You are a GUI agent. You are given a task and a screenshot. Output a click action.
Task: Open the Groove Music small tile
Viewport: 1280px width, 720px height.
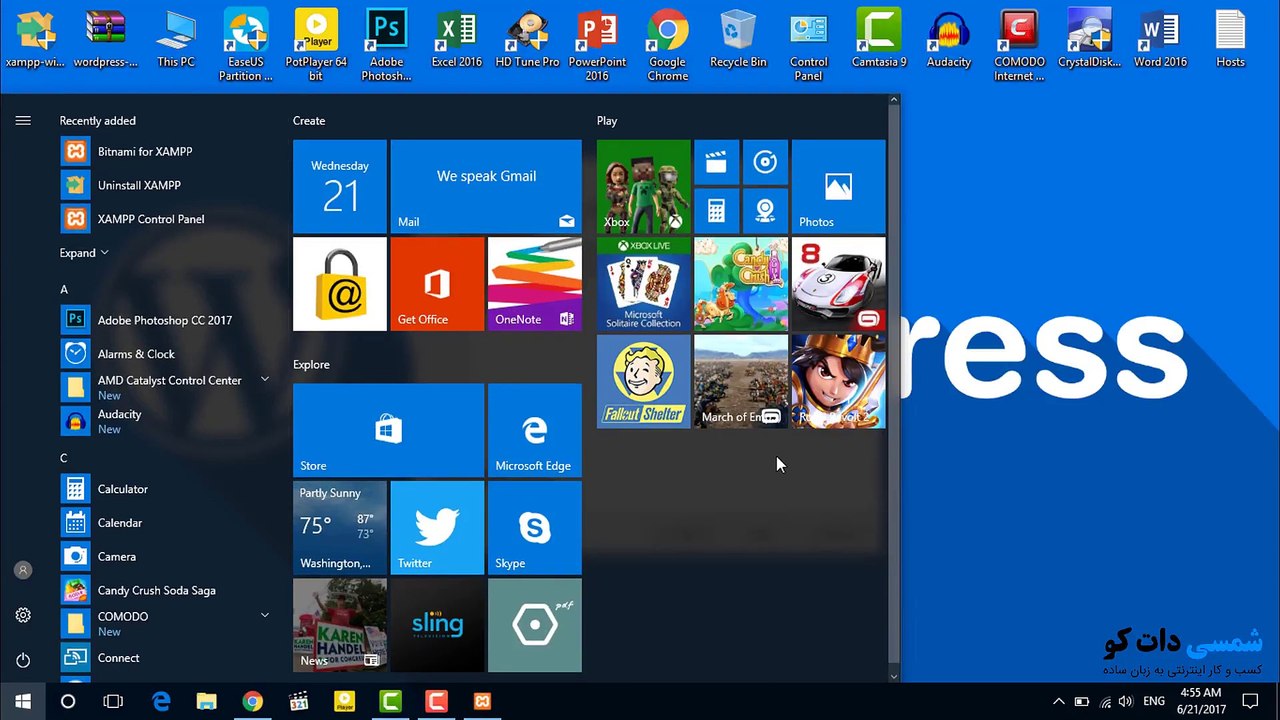point(765,162)
